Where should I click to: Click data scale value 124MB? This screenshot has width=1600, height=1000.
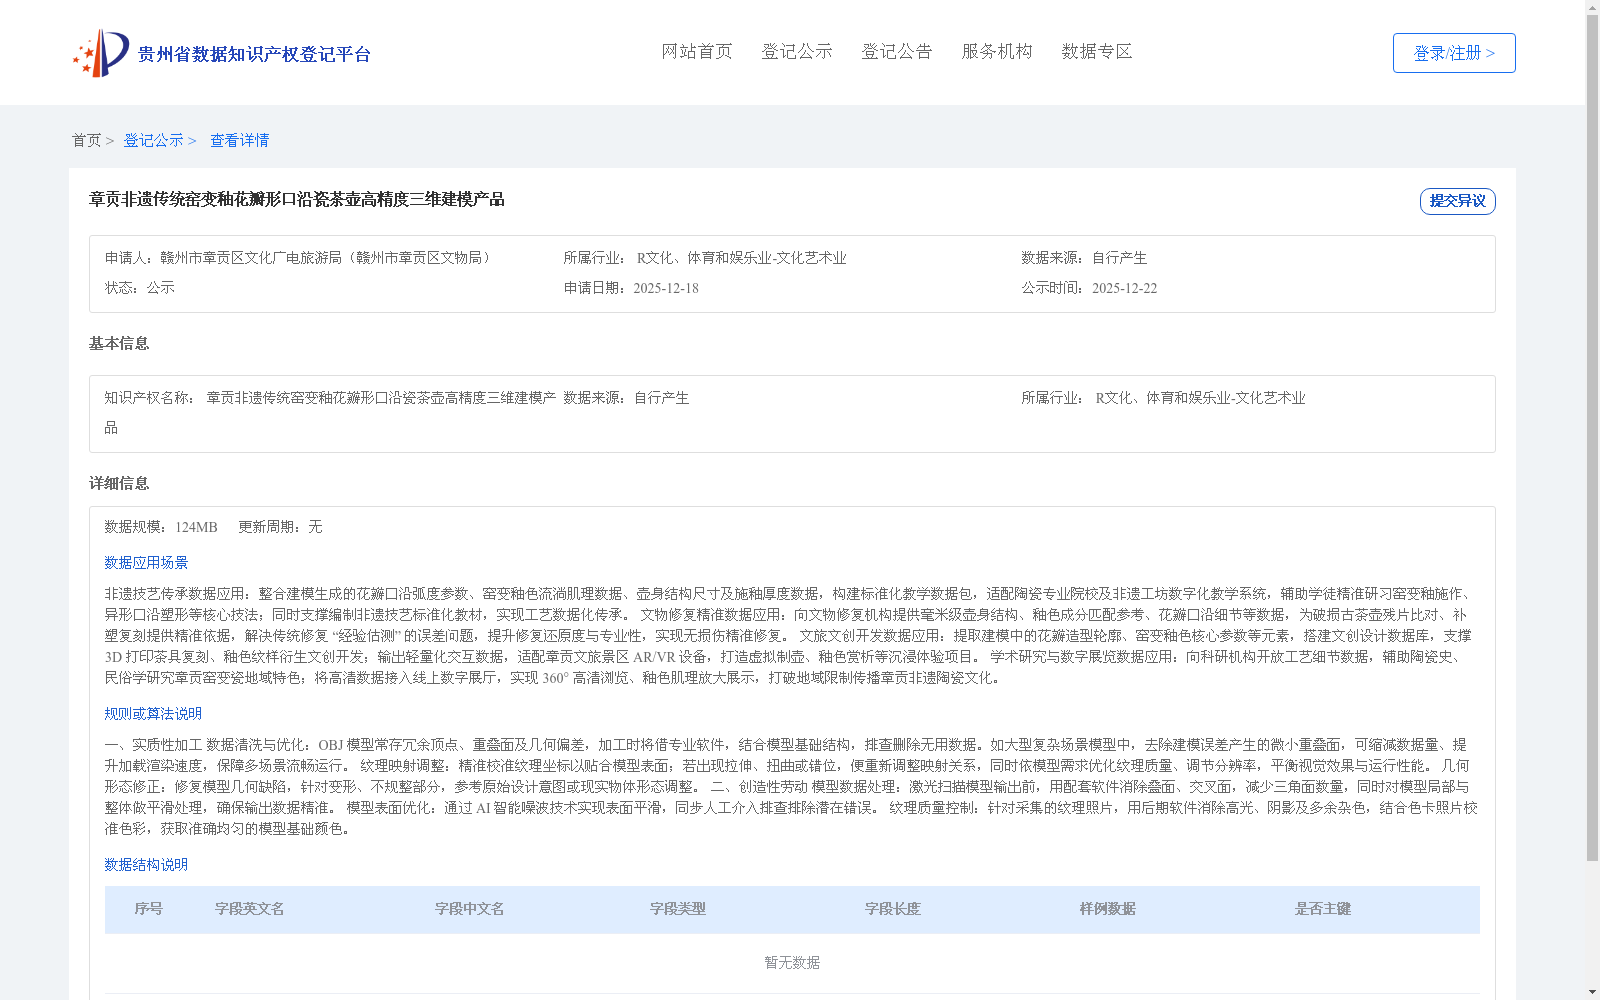pos(196,527)
